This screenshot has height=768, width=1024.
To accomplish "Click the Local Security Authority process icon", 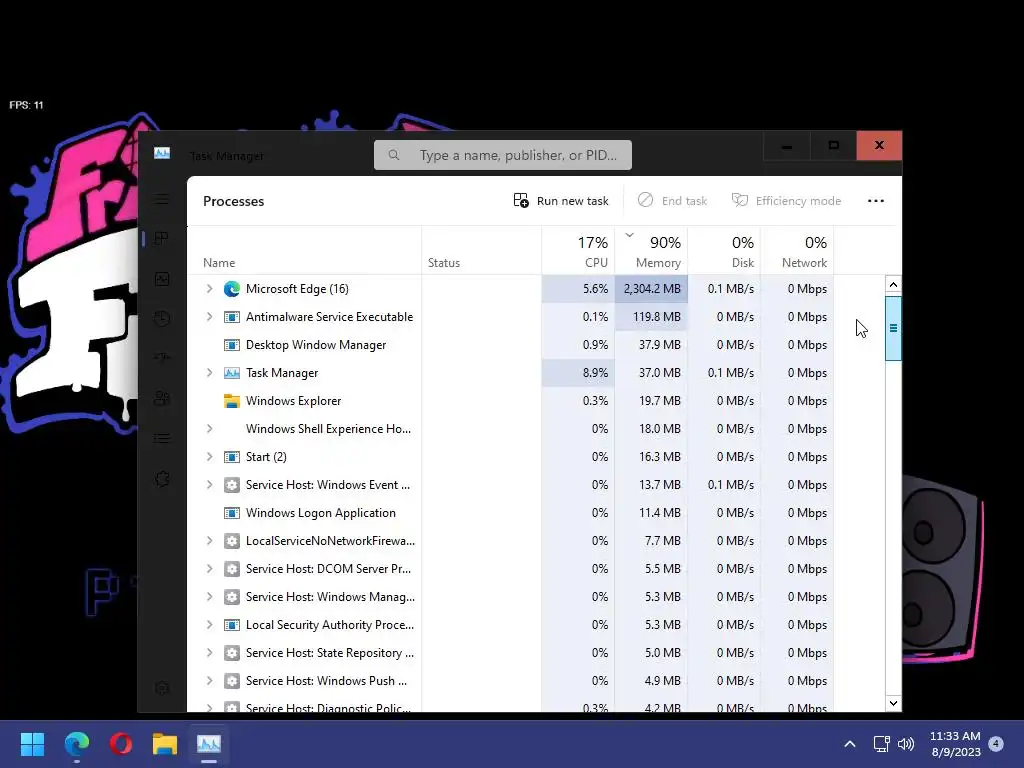I will pos(231,625).
